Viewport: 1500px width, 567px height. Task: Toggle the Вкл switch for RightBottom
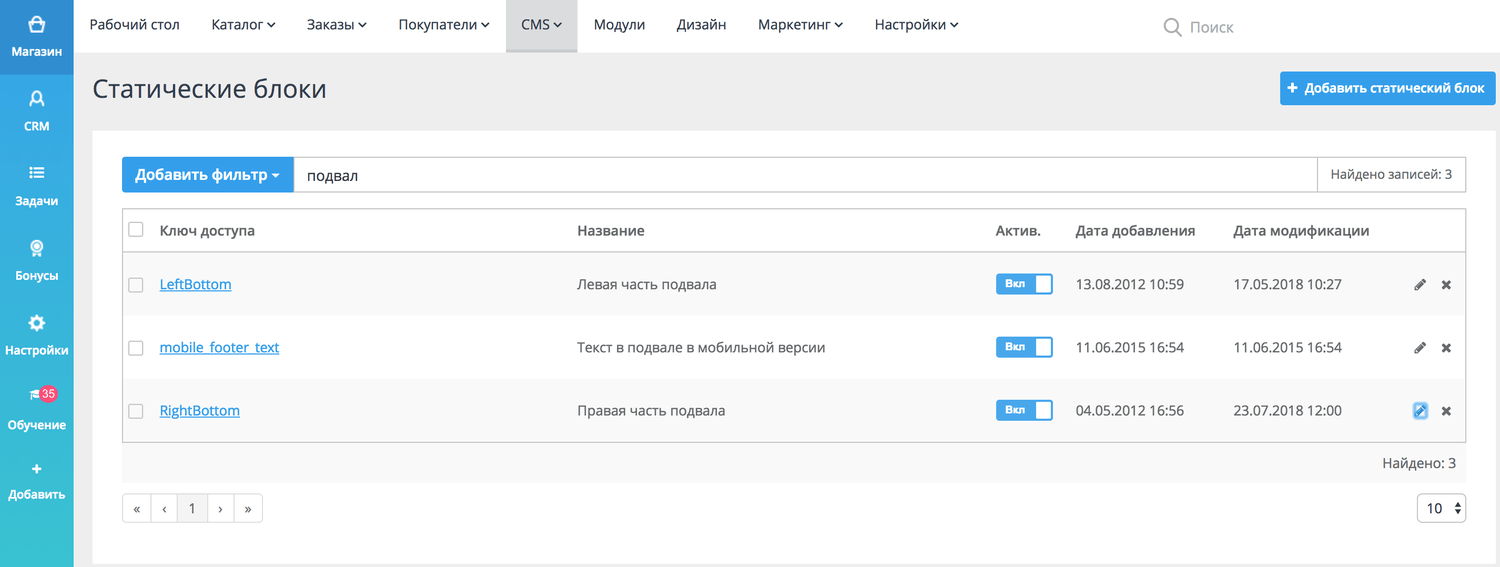(x=1024, y=410)
